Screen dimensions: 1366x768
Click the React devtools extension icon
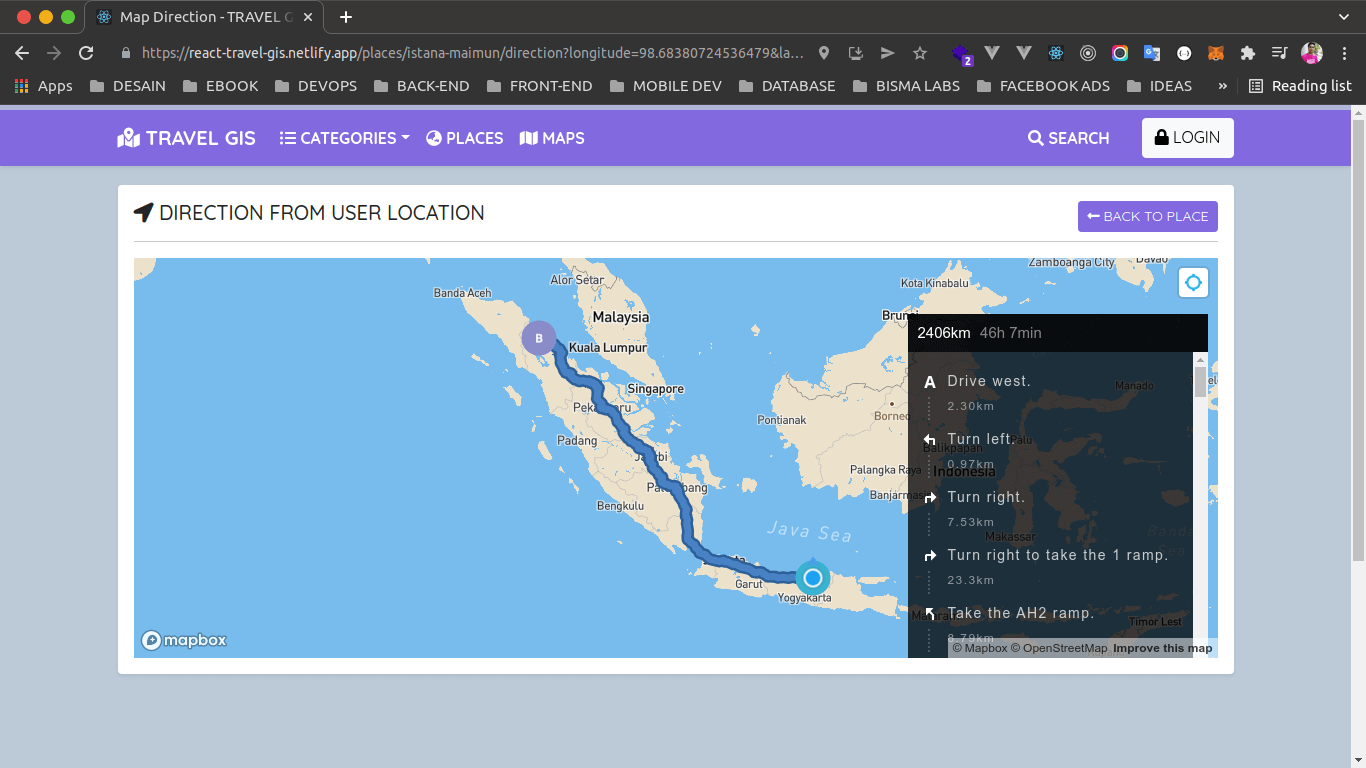pos(1056,53)
